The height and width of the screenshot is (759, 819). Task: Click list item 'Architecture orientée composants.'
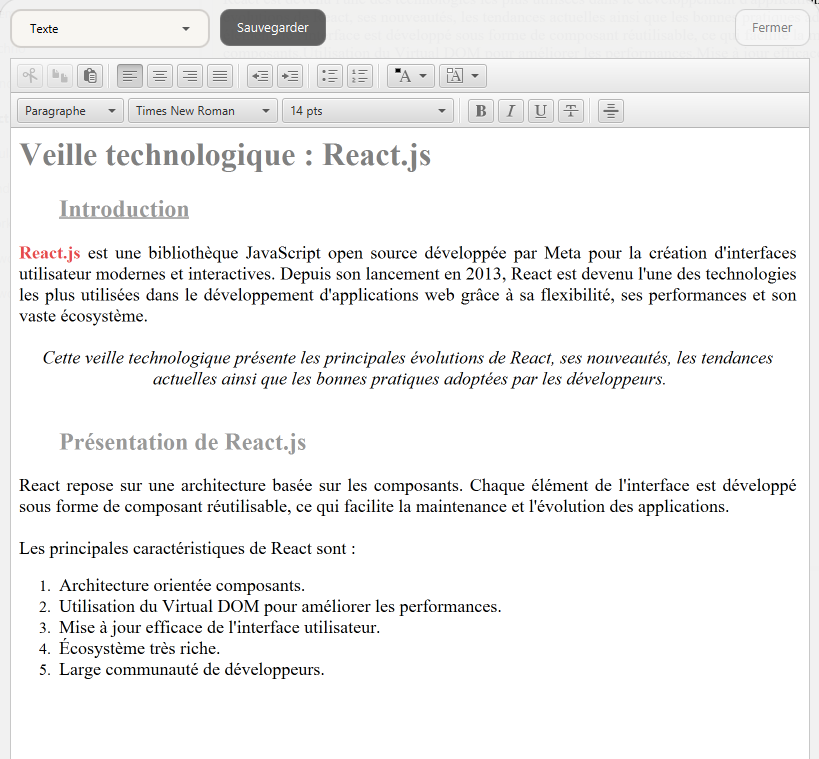point(182,586)
